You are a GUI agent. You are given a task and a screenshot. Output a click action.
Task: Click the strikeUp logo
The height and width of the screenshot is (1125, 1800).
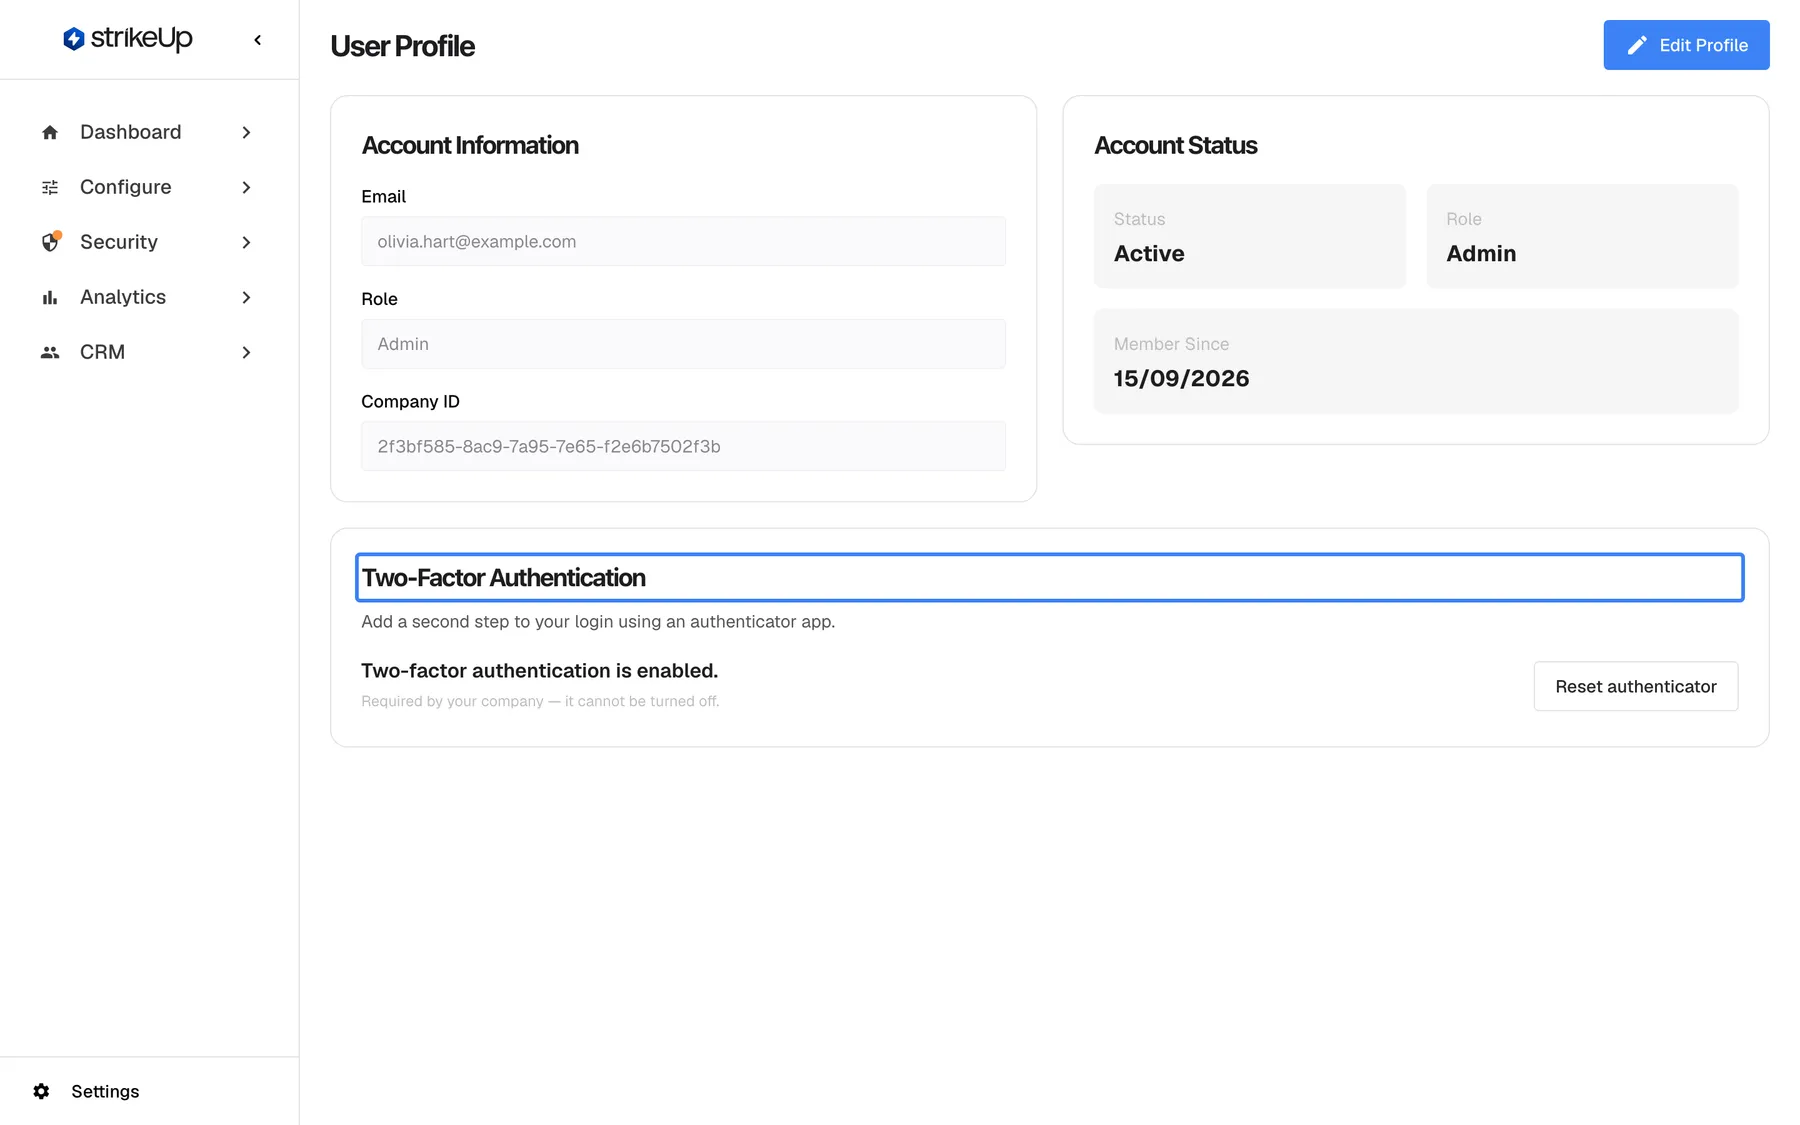point(127,39)
